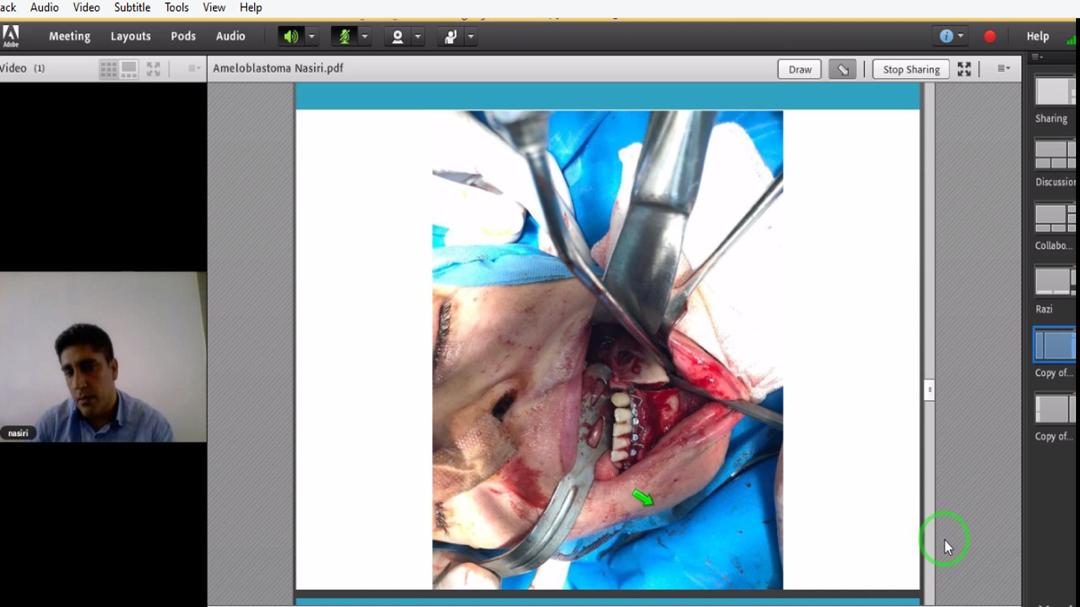Open the Meeting menu
The width and height of the screenshot is (1080, 607).
point(69,36)
